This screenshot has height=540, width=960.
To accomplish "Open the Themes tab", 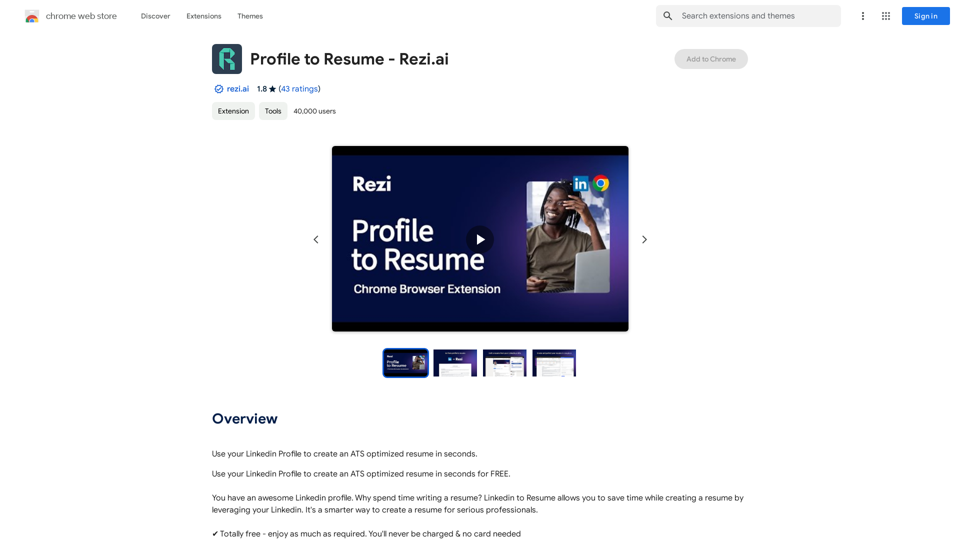I will [x=250, y=16].
